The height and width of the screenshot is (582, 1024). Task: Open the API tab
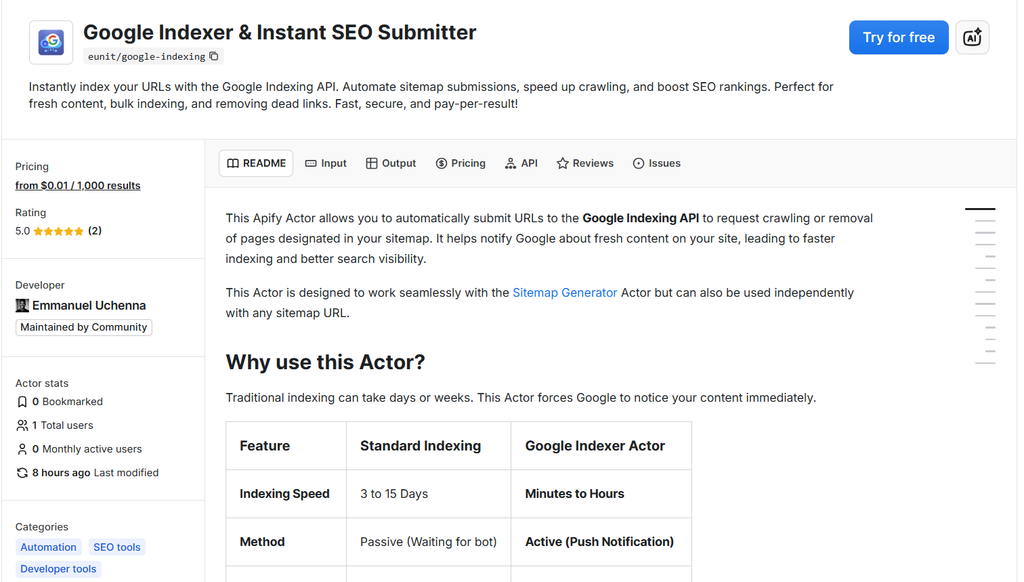pyautogui.click(x=521, y=163)
